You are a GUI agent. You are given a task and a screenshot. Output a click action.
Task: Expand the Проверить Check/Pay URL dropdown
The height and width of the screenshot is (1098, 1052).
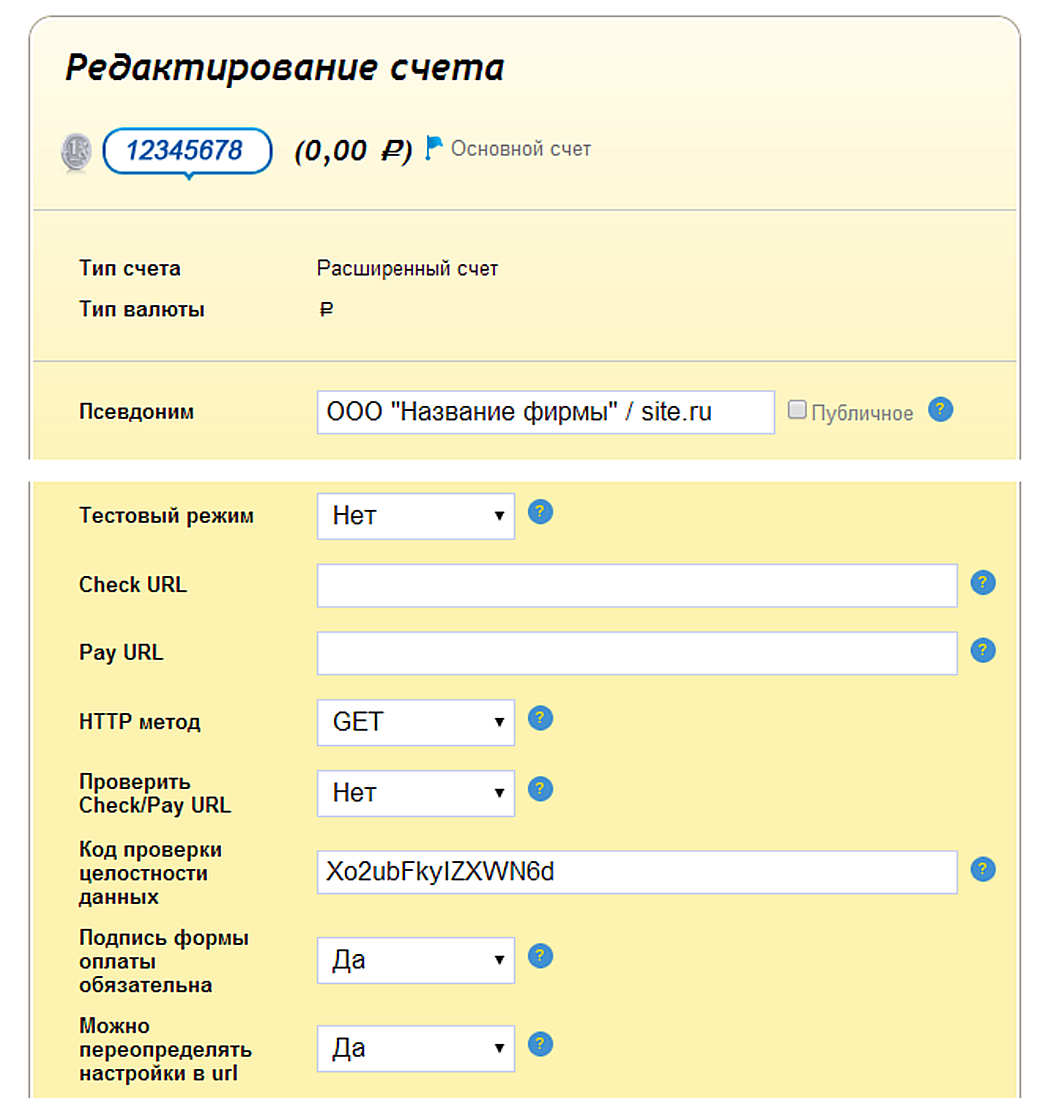coord(416,793)
